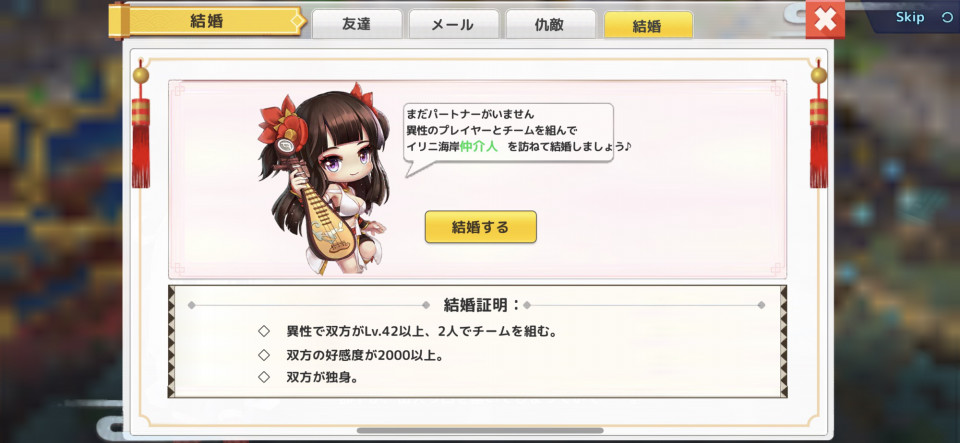Screen dimensions: 960x443
Task: Click the 結婚 title banner
Action: (x=207, y=21)
